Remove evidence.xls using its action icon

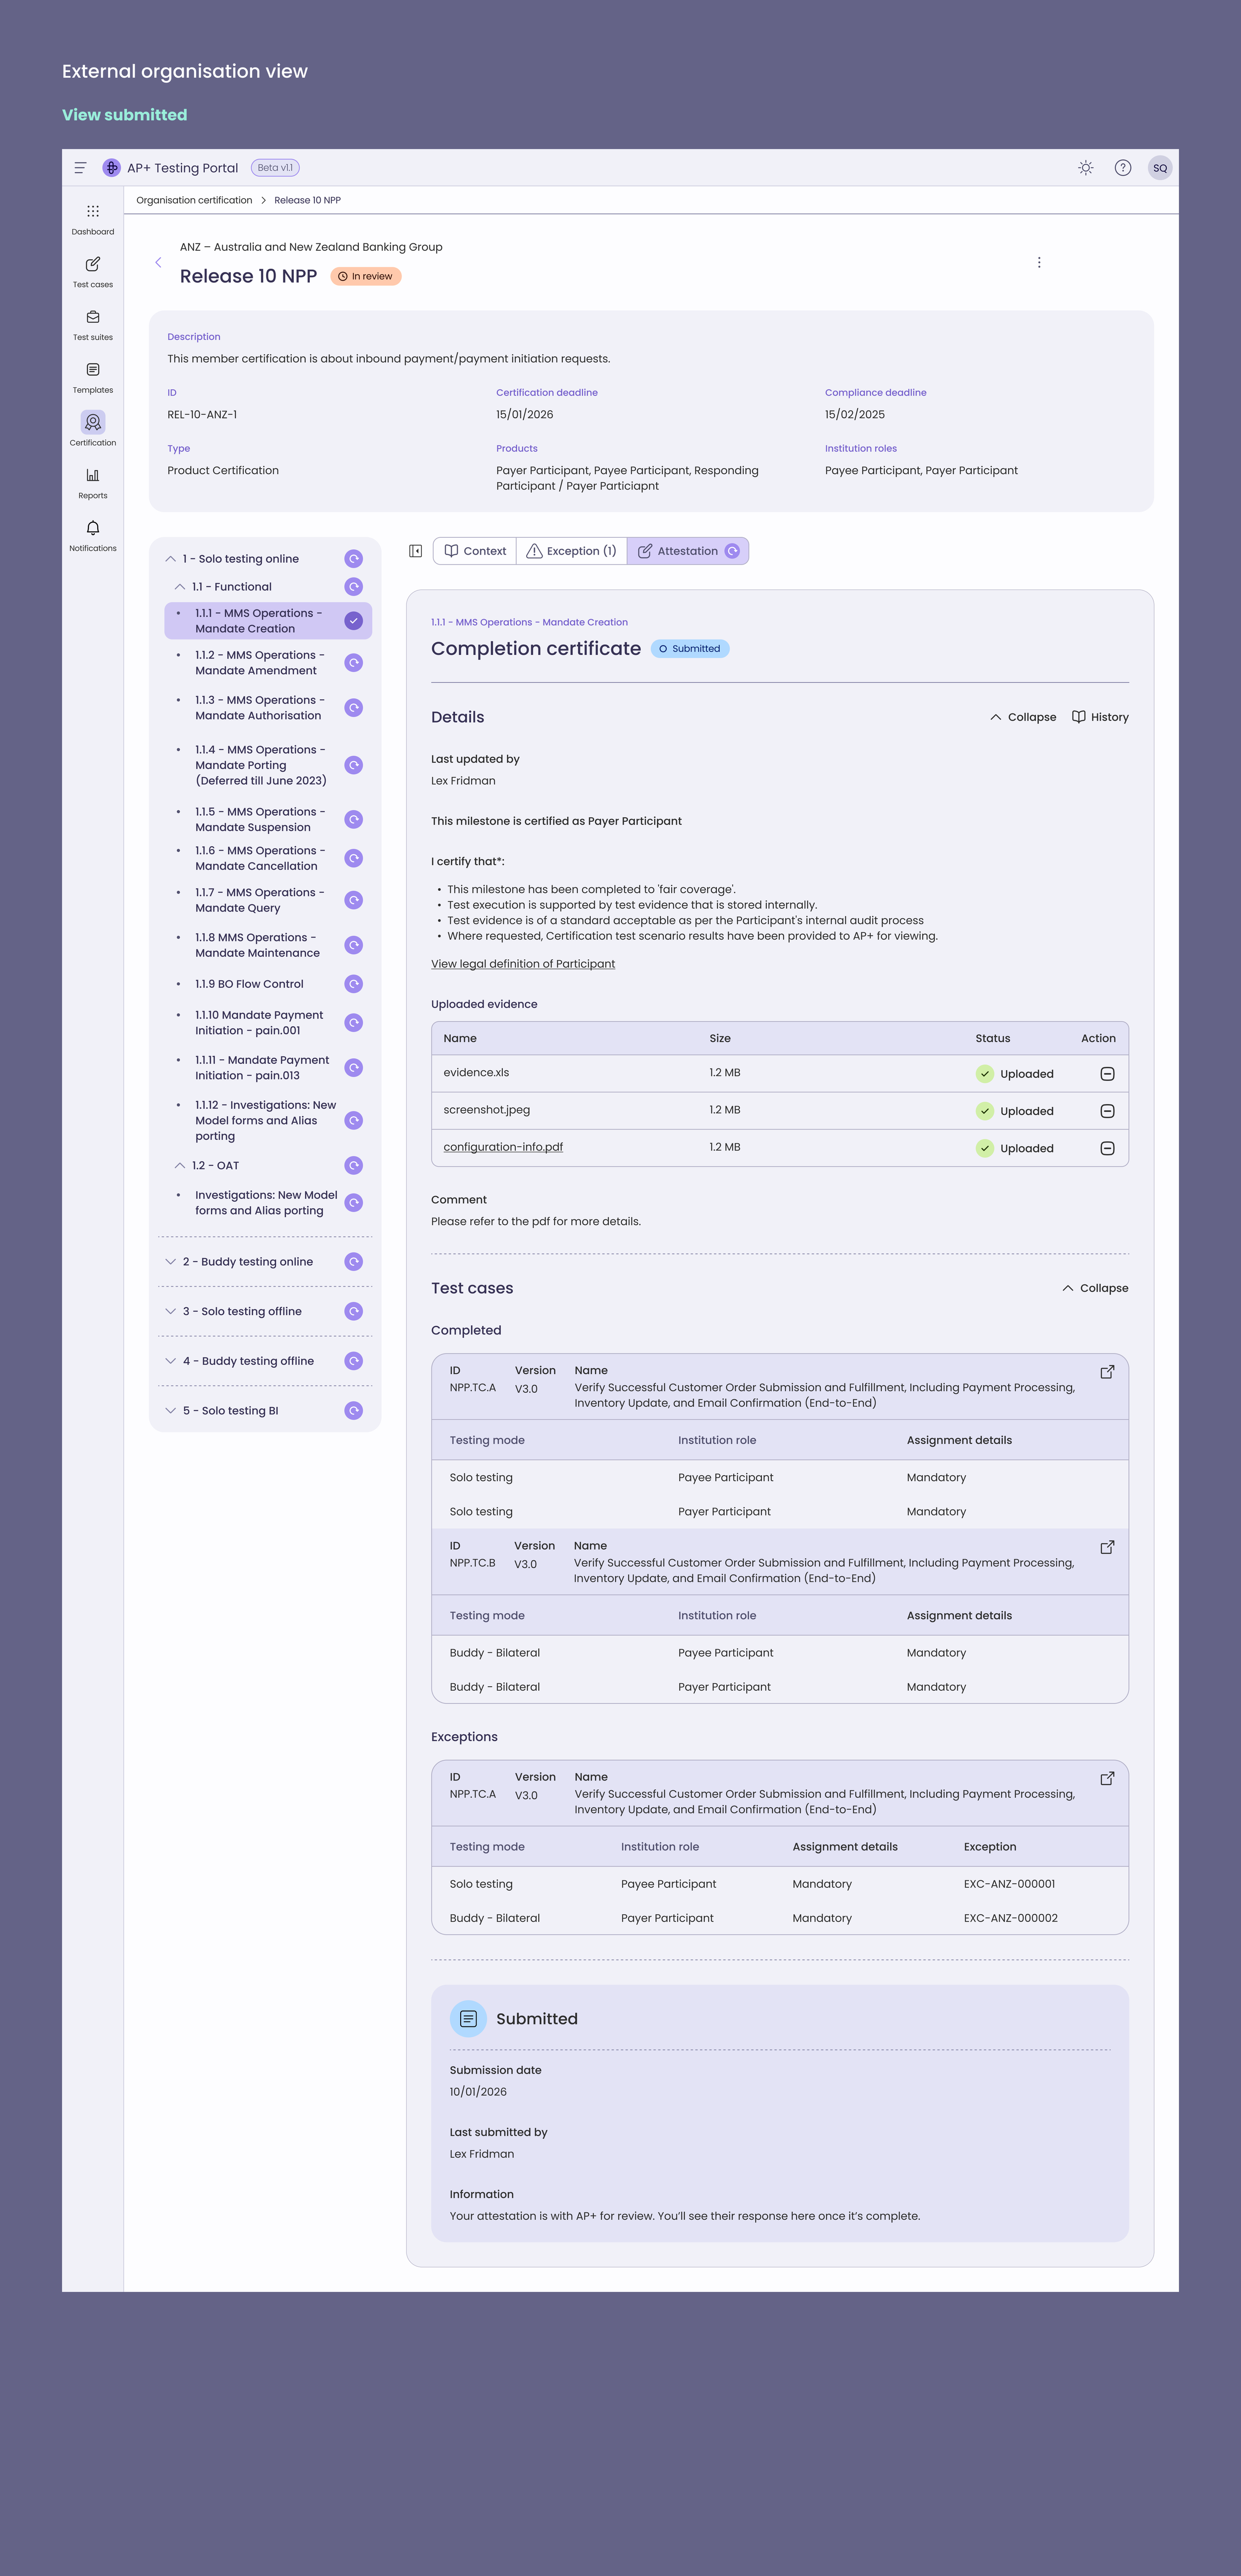click(1107, 1073)
